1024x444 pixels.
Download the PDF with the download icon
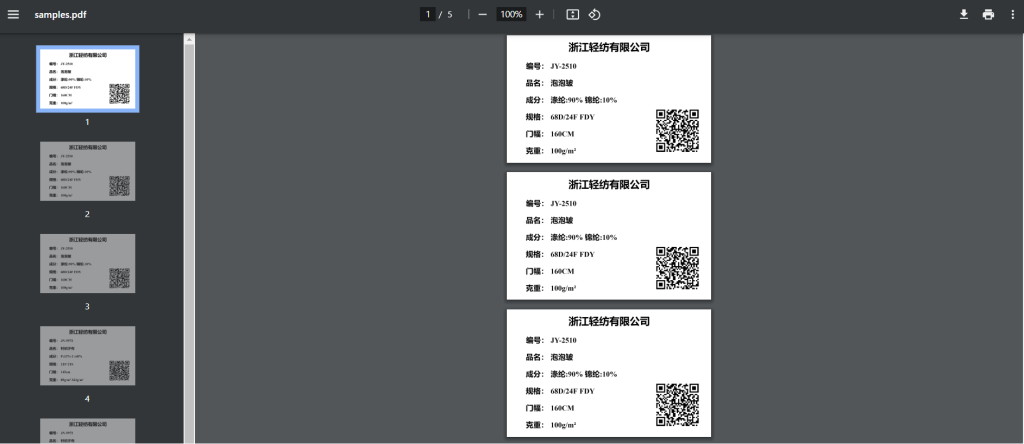coord(963,14)
